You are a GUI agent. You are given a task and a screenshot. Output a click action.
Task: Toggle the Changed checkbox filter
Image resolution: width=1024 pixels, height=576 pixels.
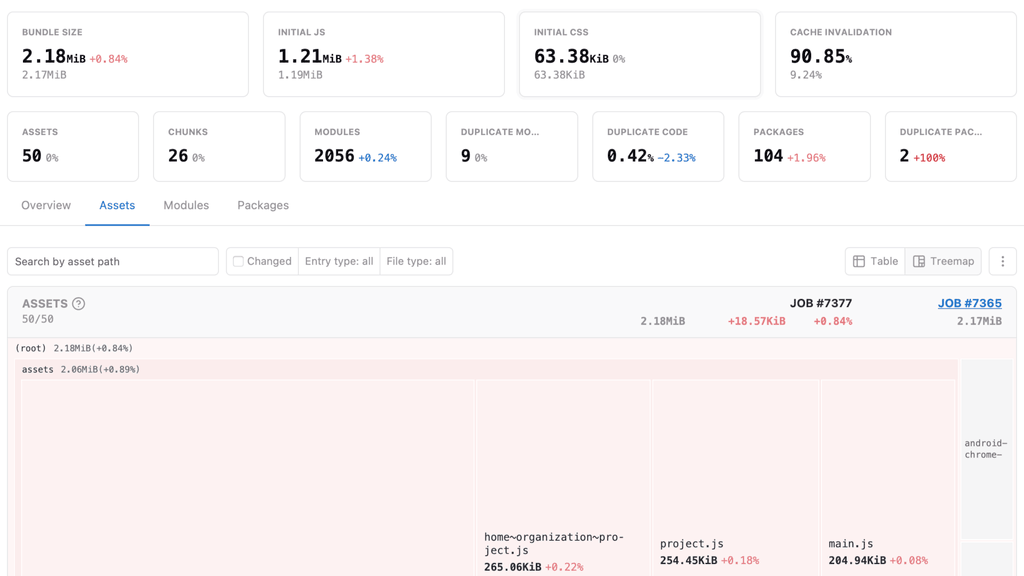(x=238, y=261)
